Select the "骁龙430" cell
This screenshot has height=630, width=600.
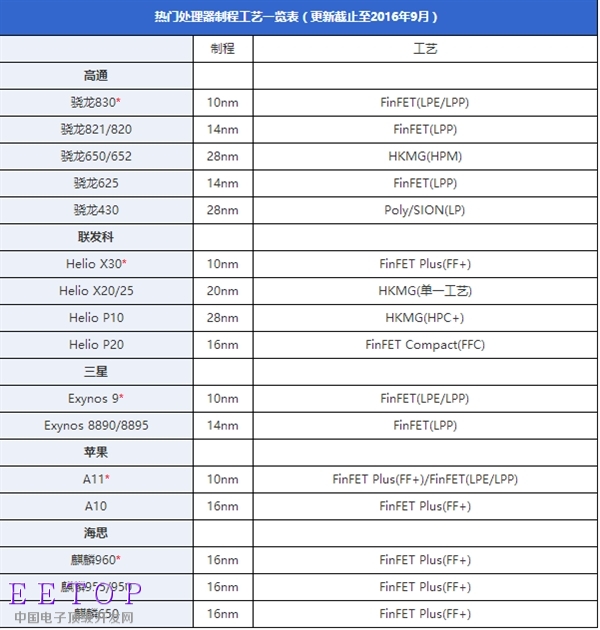(x=96, y=210)
